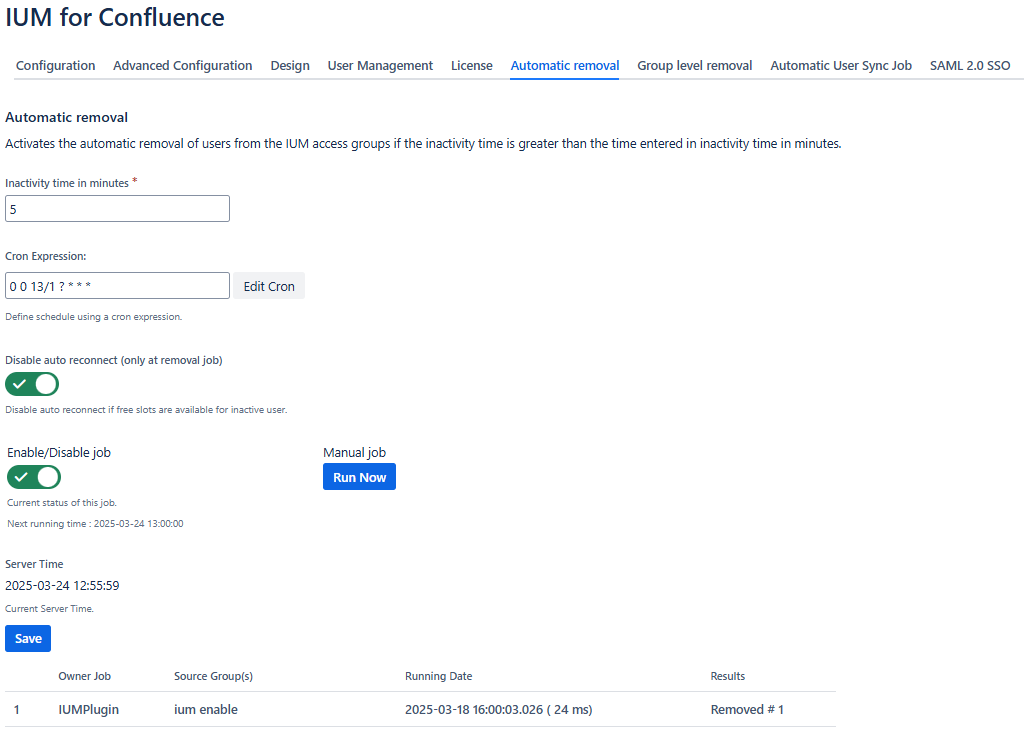
Task: Click the Source Group(s) column header
Action: (x=213, y=676)
